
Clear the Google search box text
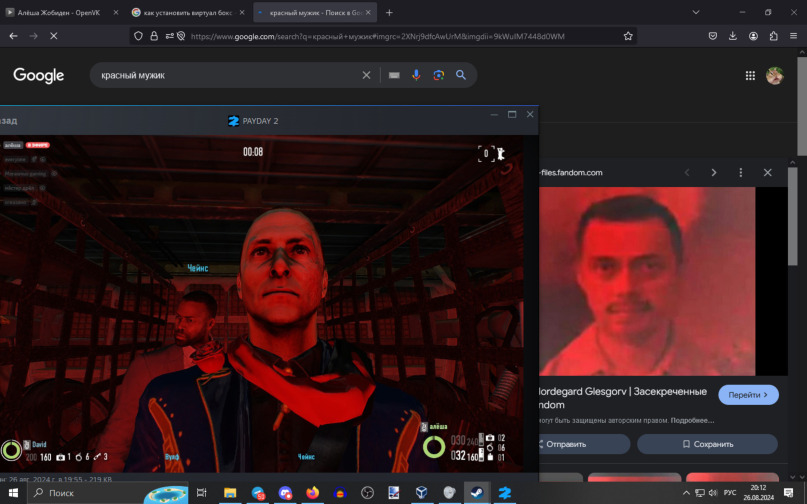coord(366,75)
